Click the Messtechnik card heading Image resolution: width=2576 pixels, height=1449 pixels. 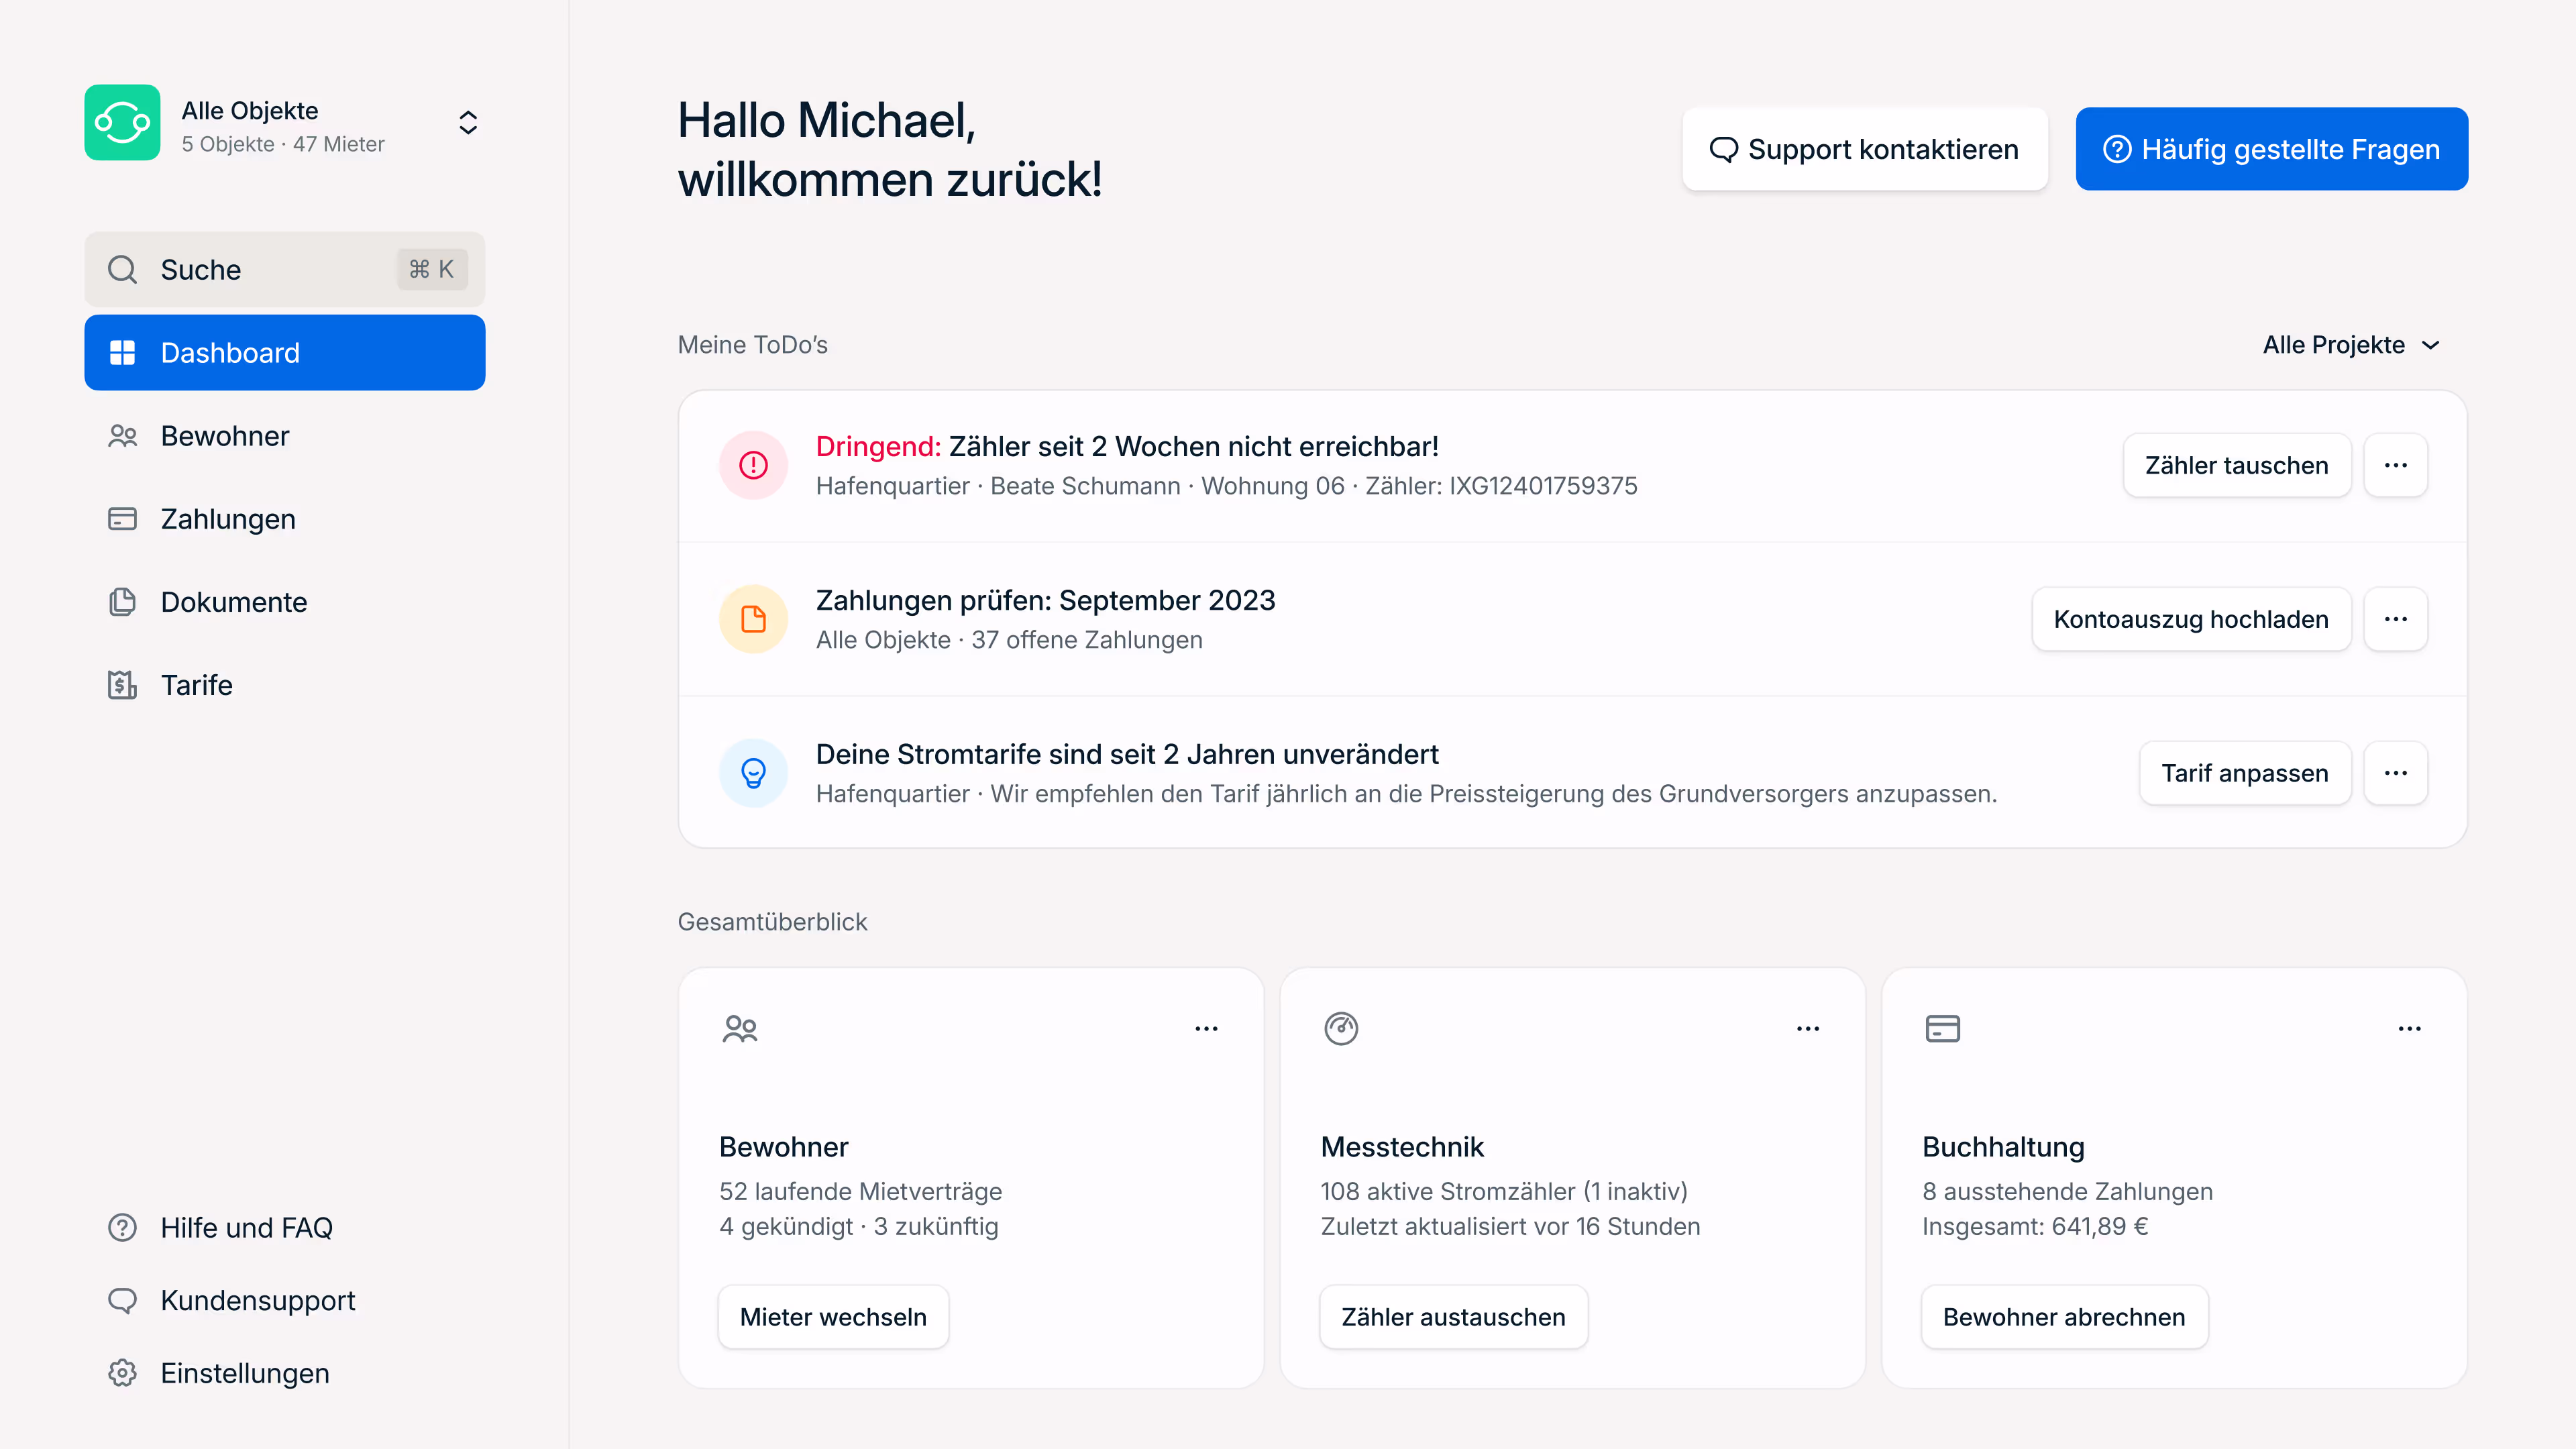click(x=1402, y=1147)
